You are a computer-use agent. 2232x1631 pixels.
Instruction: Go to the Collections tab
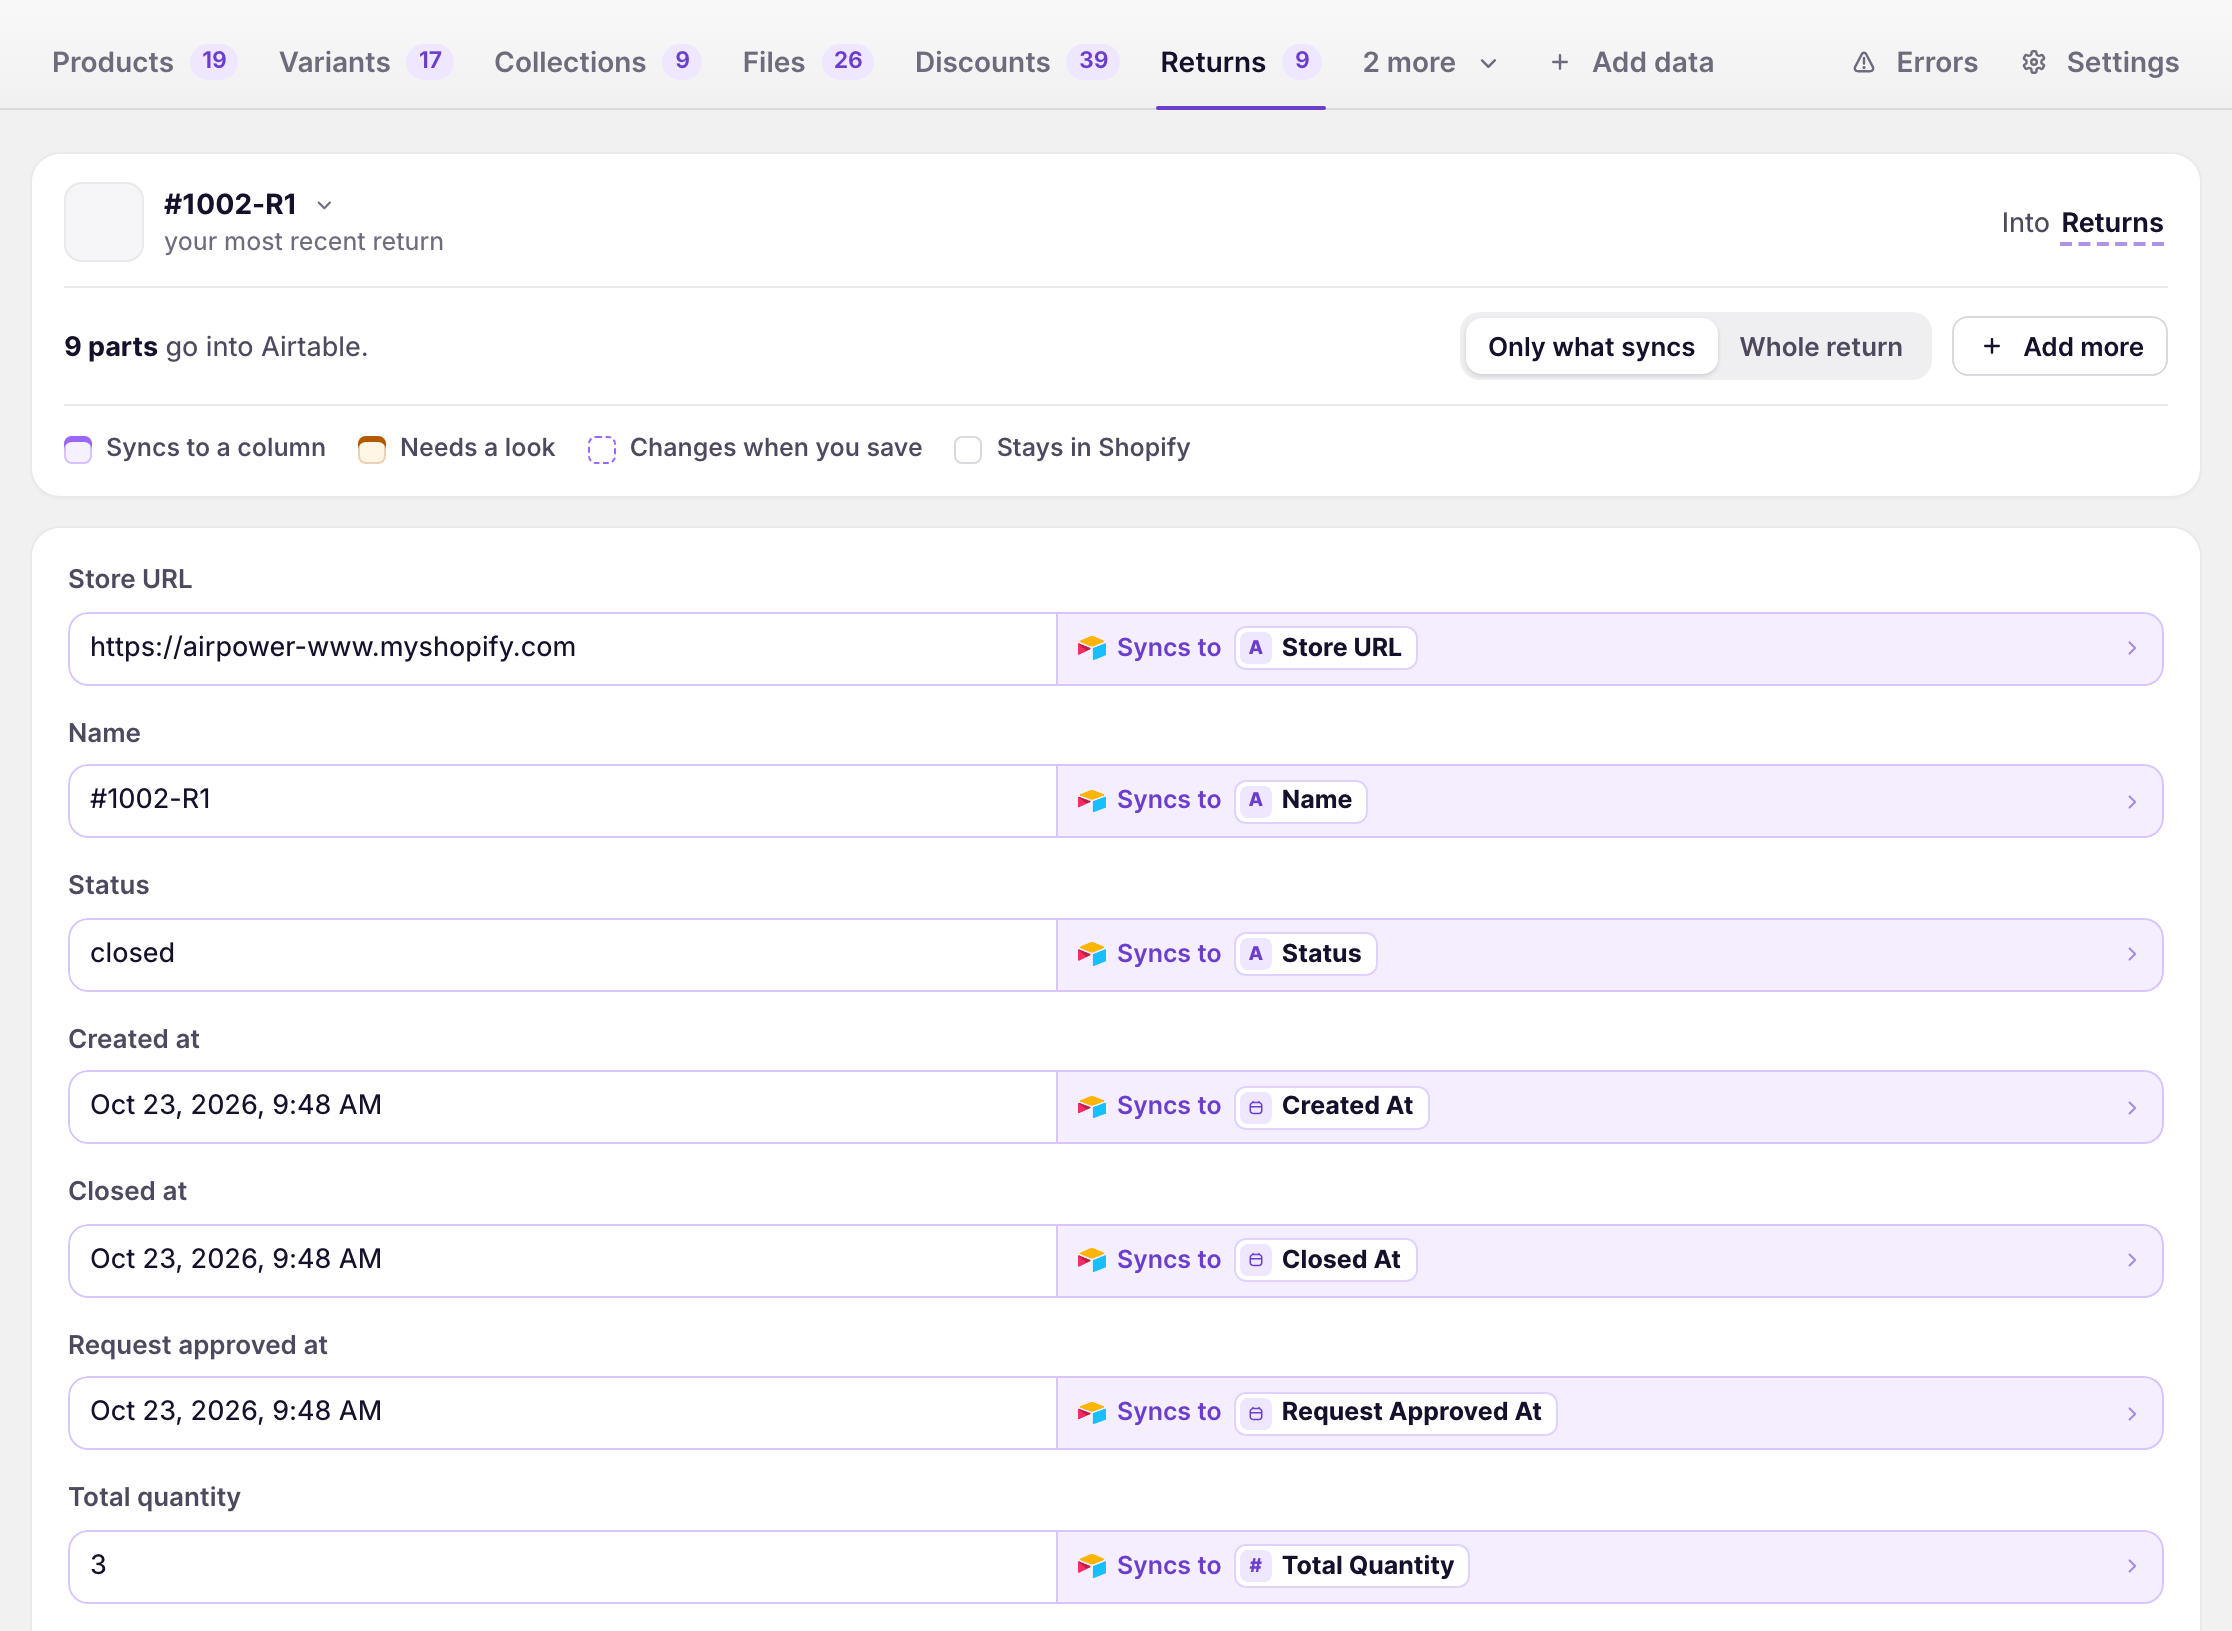[597, 63]
